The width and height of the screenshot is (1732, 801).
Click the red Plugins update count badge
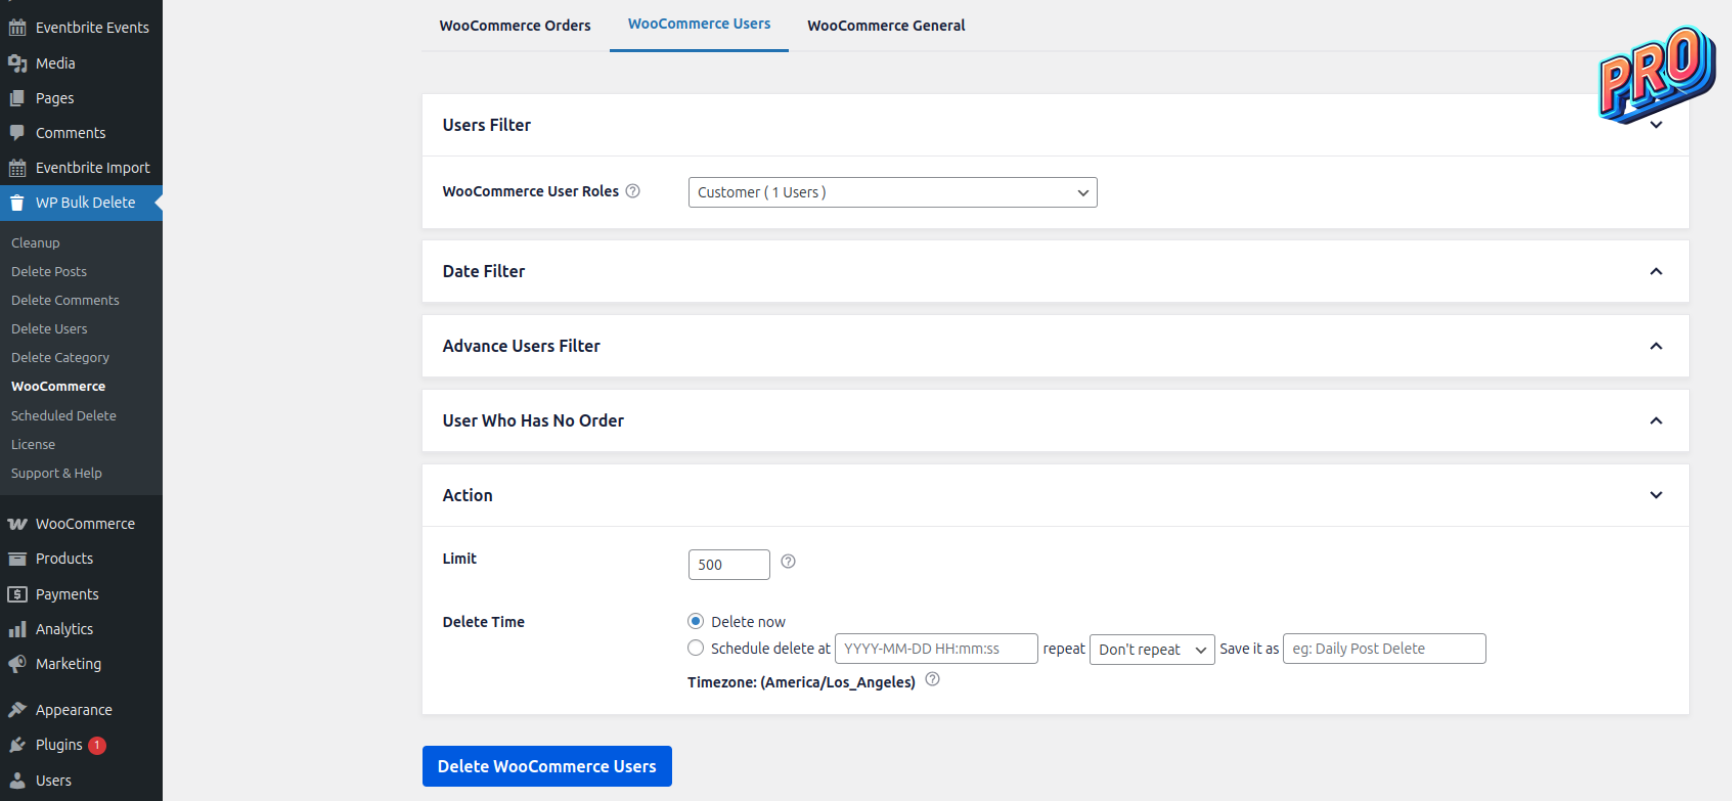point(97,745)
